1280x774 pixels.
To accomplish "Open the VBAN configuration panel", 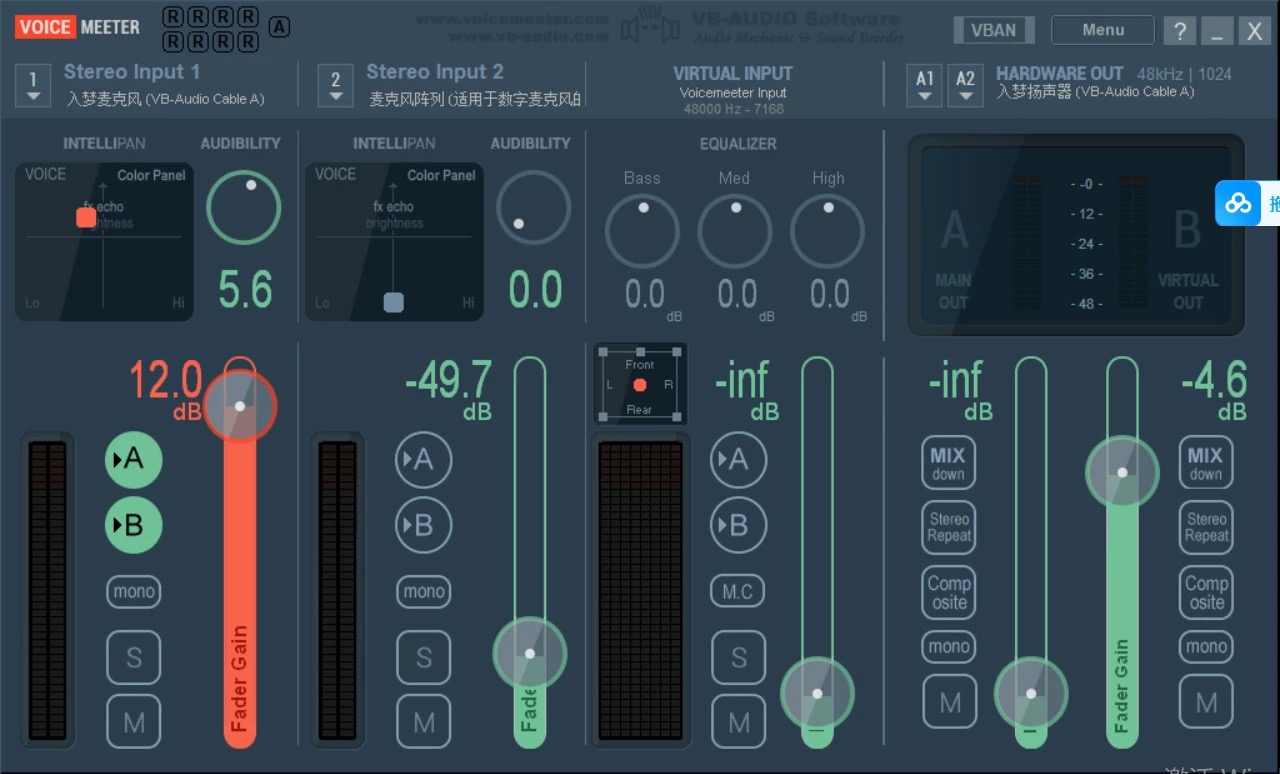I will click(x=993, y=29).
